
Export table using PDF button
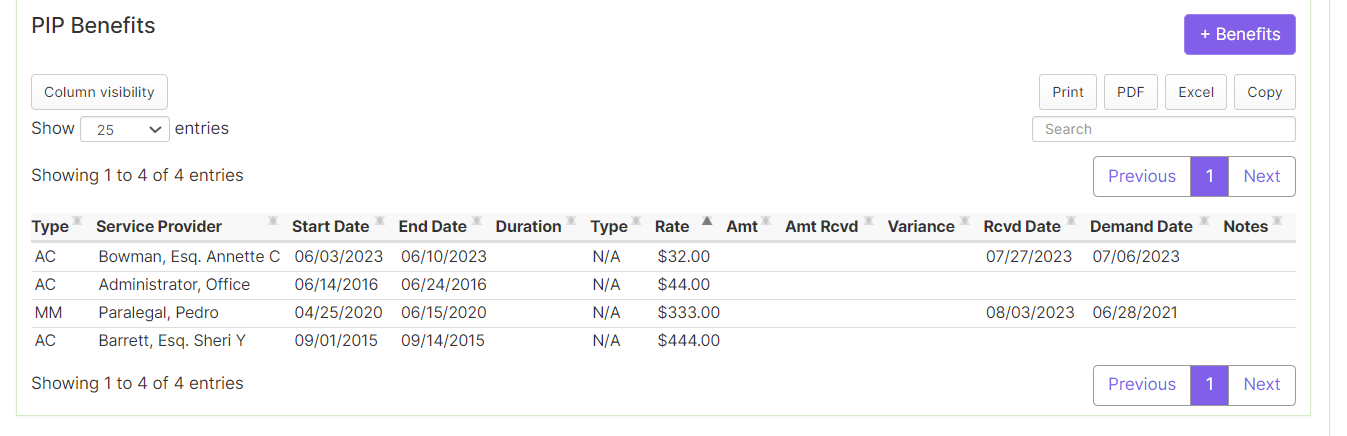click(x=1131, y=92)
